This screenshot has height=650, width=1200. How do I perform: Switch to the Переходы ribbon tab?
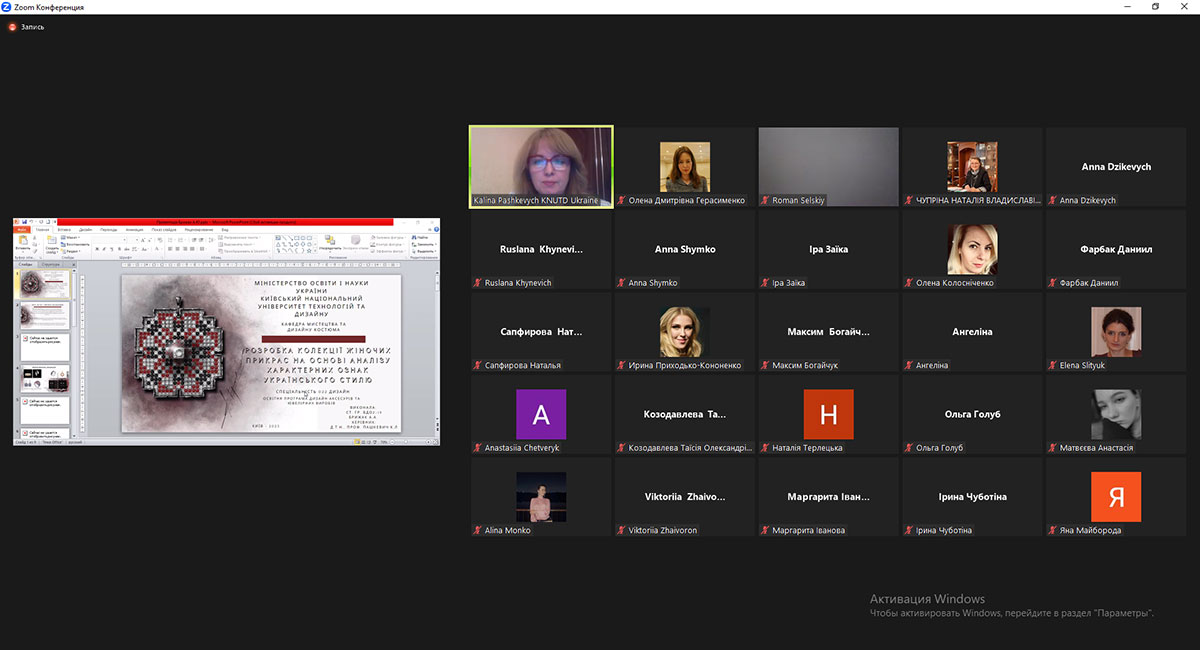(108, 230)
